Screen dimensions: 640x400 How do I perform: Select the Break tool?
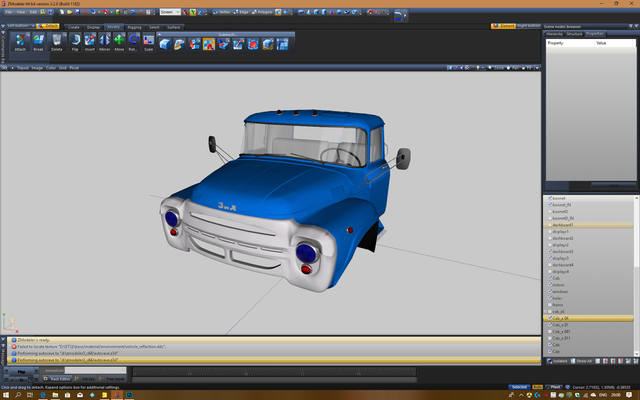click(38, 42)
